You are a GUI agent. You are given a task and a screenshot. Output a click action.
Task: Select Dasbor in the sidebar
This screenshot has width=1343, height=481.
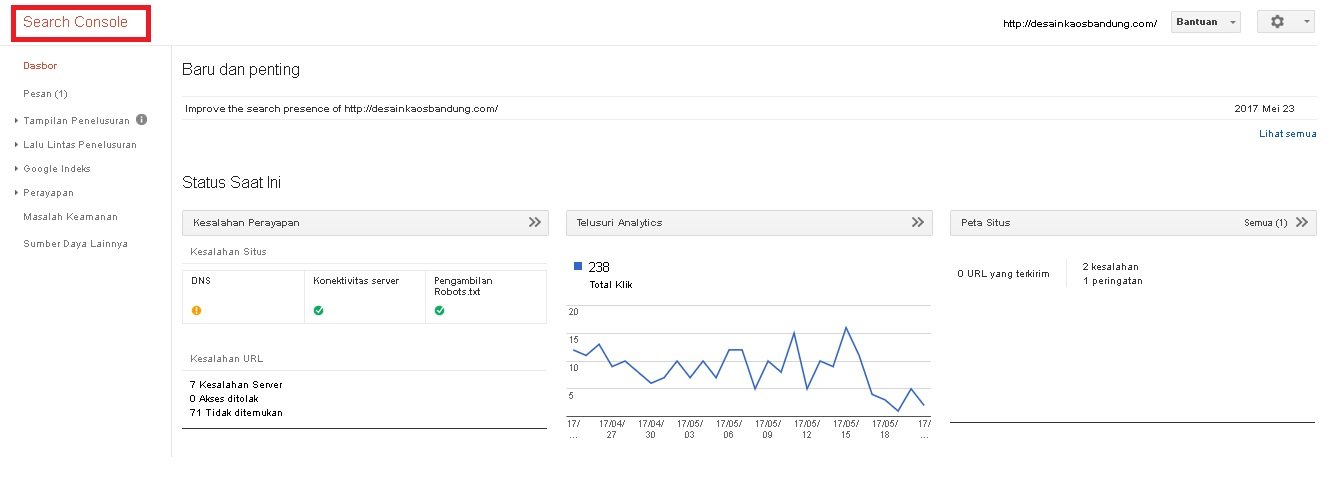pyautogui.click(x=40, y=65)
